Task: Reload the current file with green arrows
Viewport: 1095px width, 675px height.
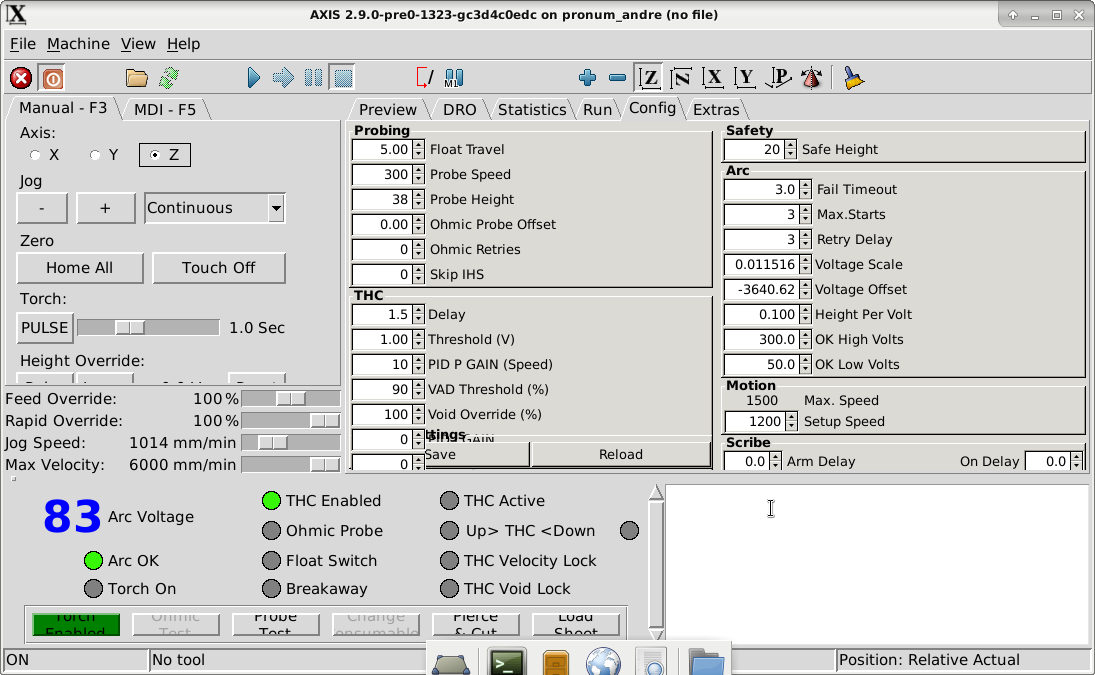Action: pyautogui.click(x=168, y=78)
